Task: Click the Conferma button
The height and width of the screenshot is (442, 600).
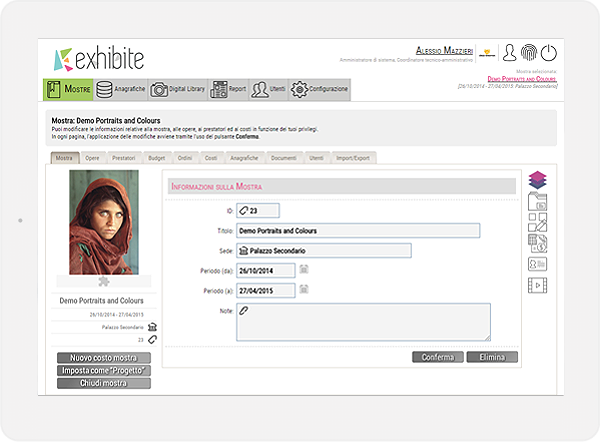Action: coord(438,357)
